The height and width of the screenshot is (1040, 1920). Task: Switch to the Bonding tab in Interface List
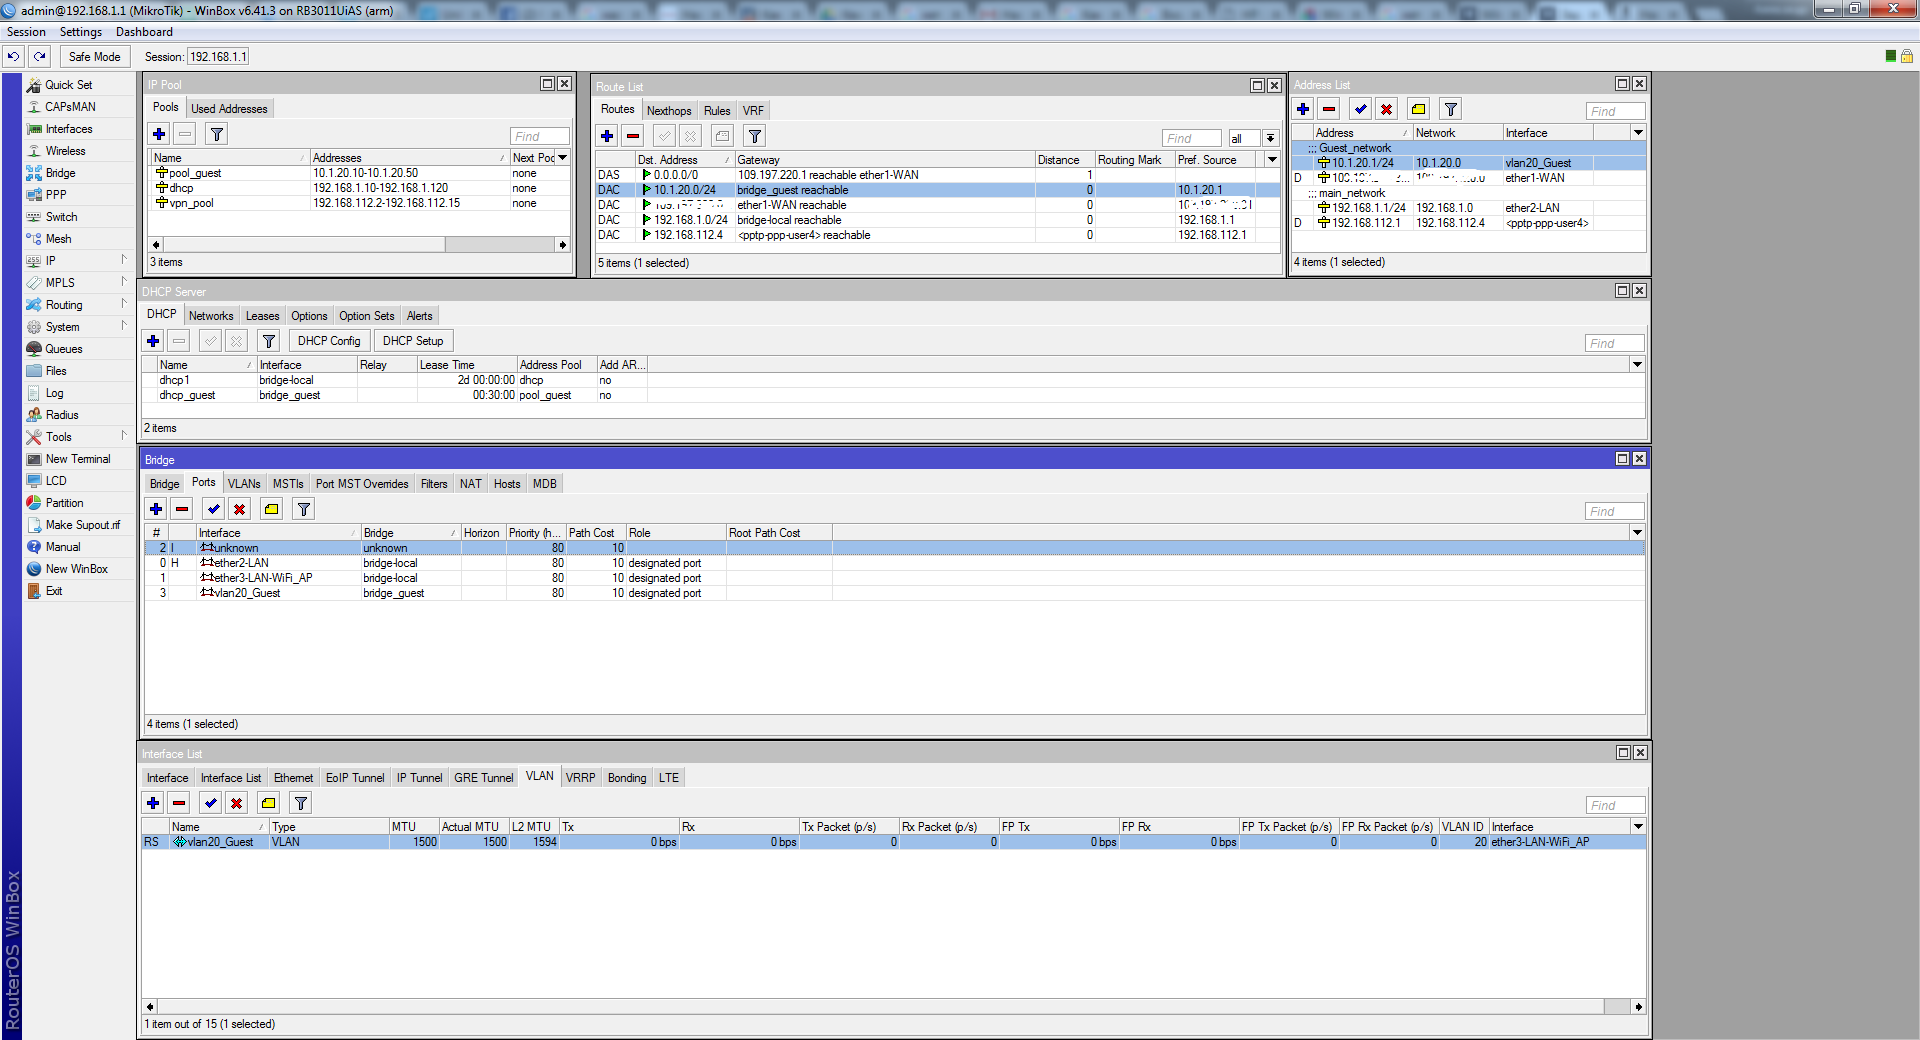click(627, 778)
